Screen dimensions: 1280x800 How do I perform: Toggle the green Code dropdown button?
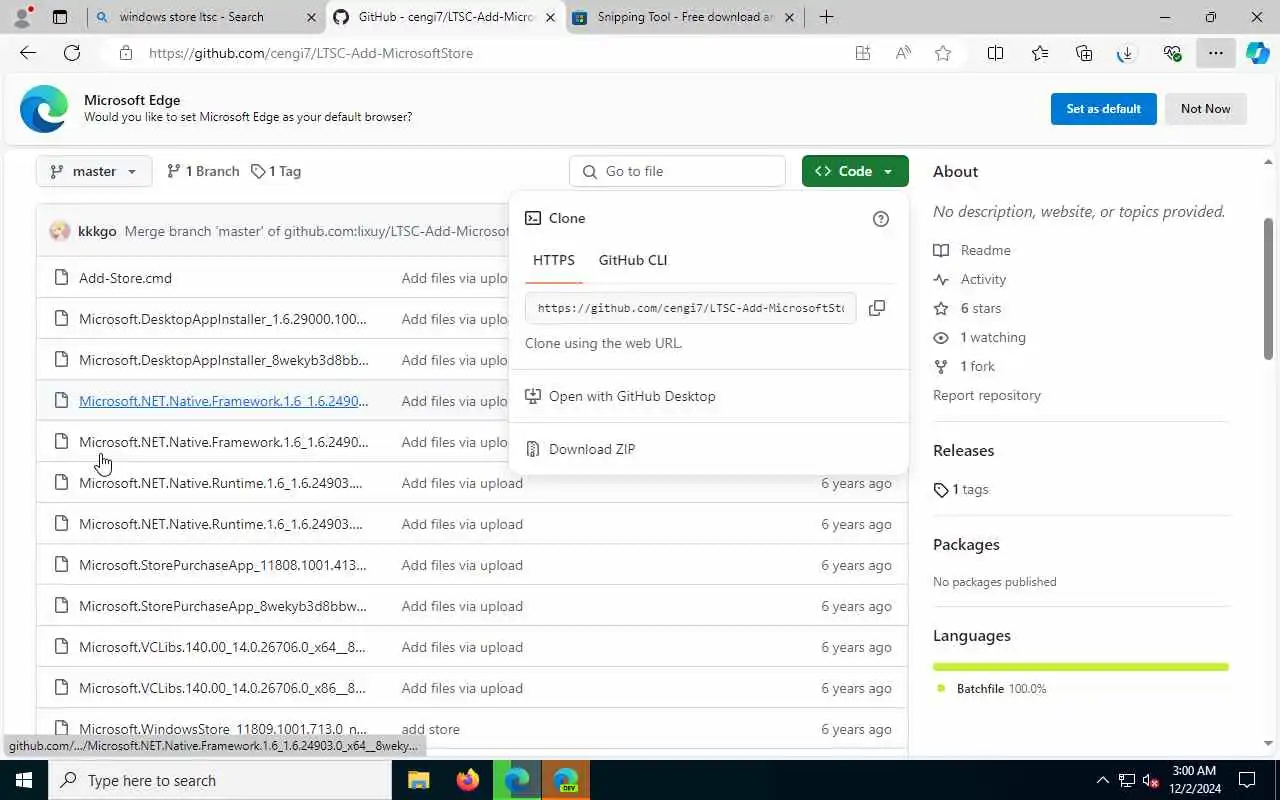pos(855,171)
